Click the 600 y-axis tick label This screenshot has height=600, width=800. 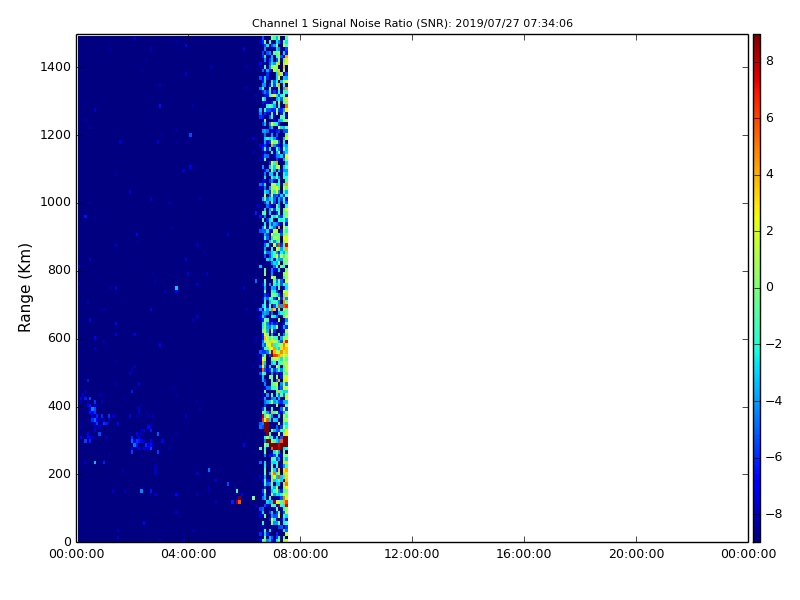59,338
